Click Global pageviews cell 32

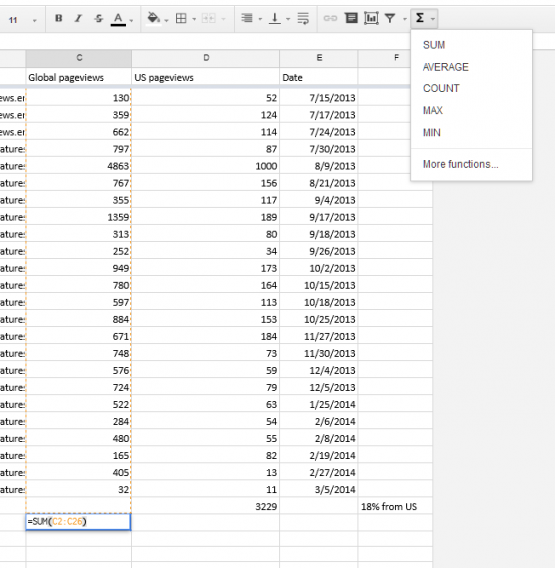[x=79, y=489]
